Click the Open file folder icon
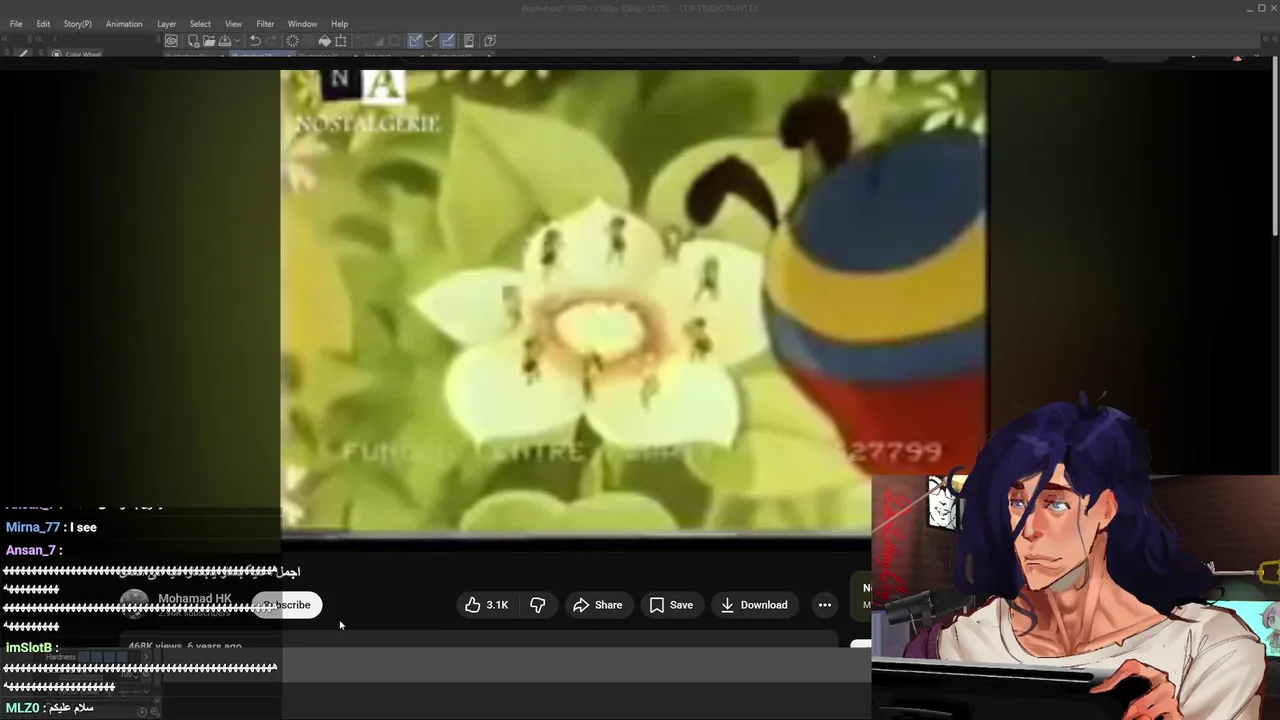 (x=209, y=41)
